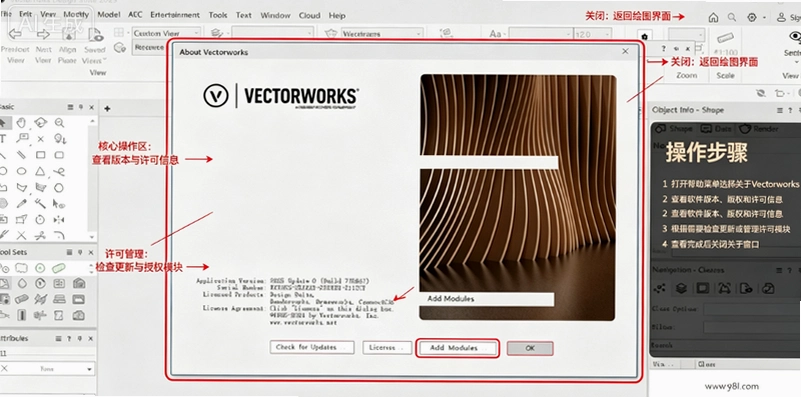Open the Model menu

109,15
